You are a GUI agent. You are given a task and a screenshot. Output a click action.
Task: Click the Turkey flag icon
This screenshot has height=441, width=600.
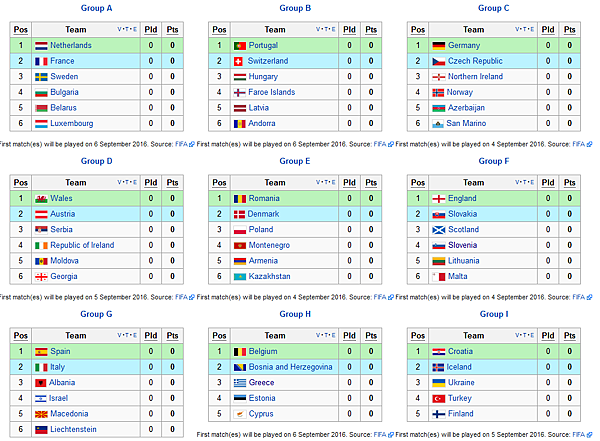(x=439, y=399)
